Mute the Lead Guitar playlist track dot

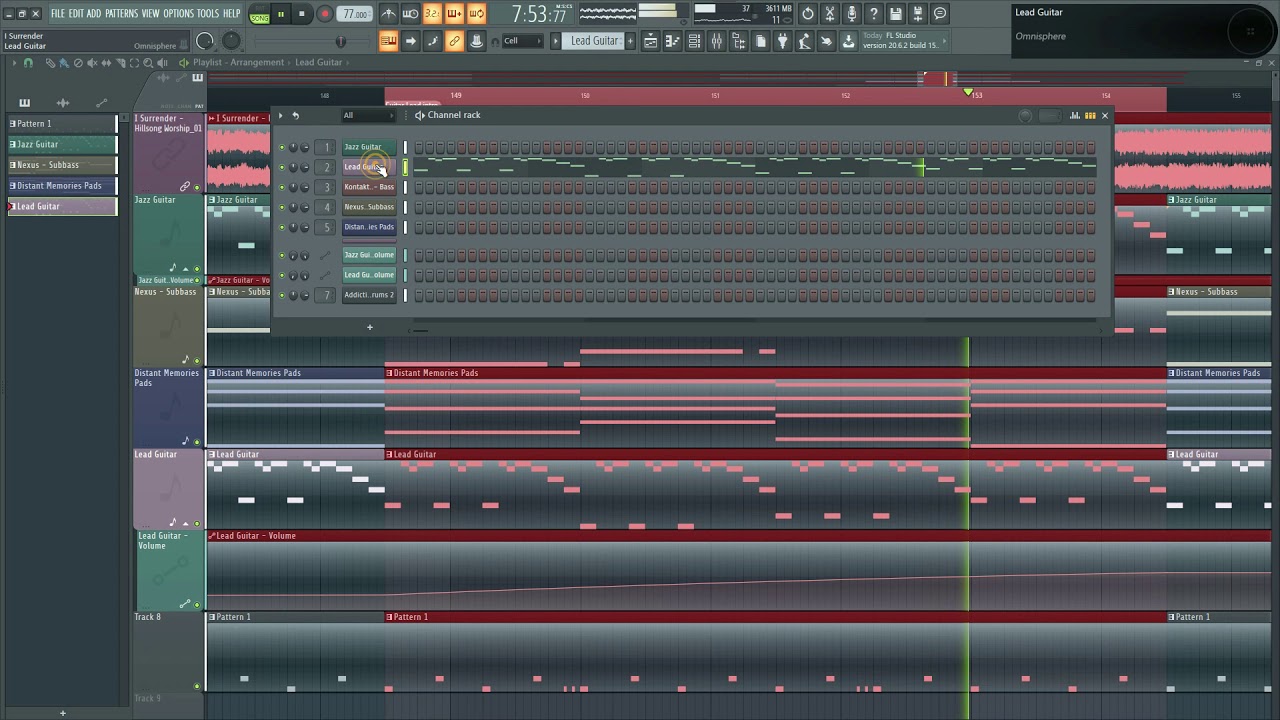[x=197, y=523]
